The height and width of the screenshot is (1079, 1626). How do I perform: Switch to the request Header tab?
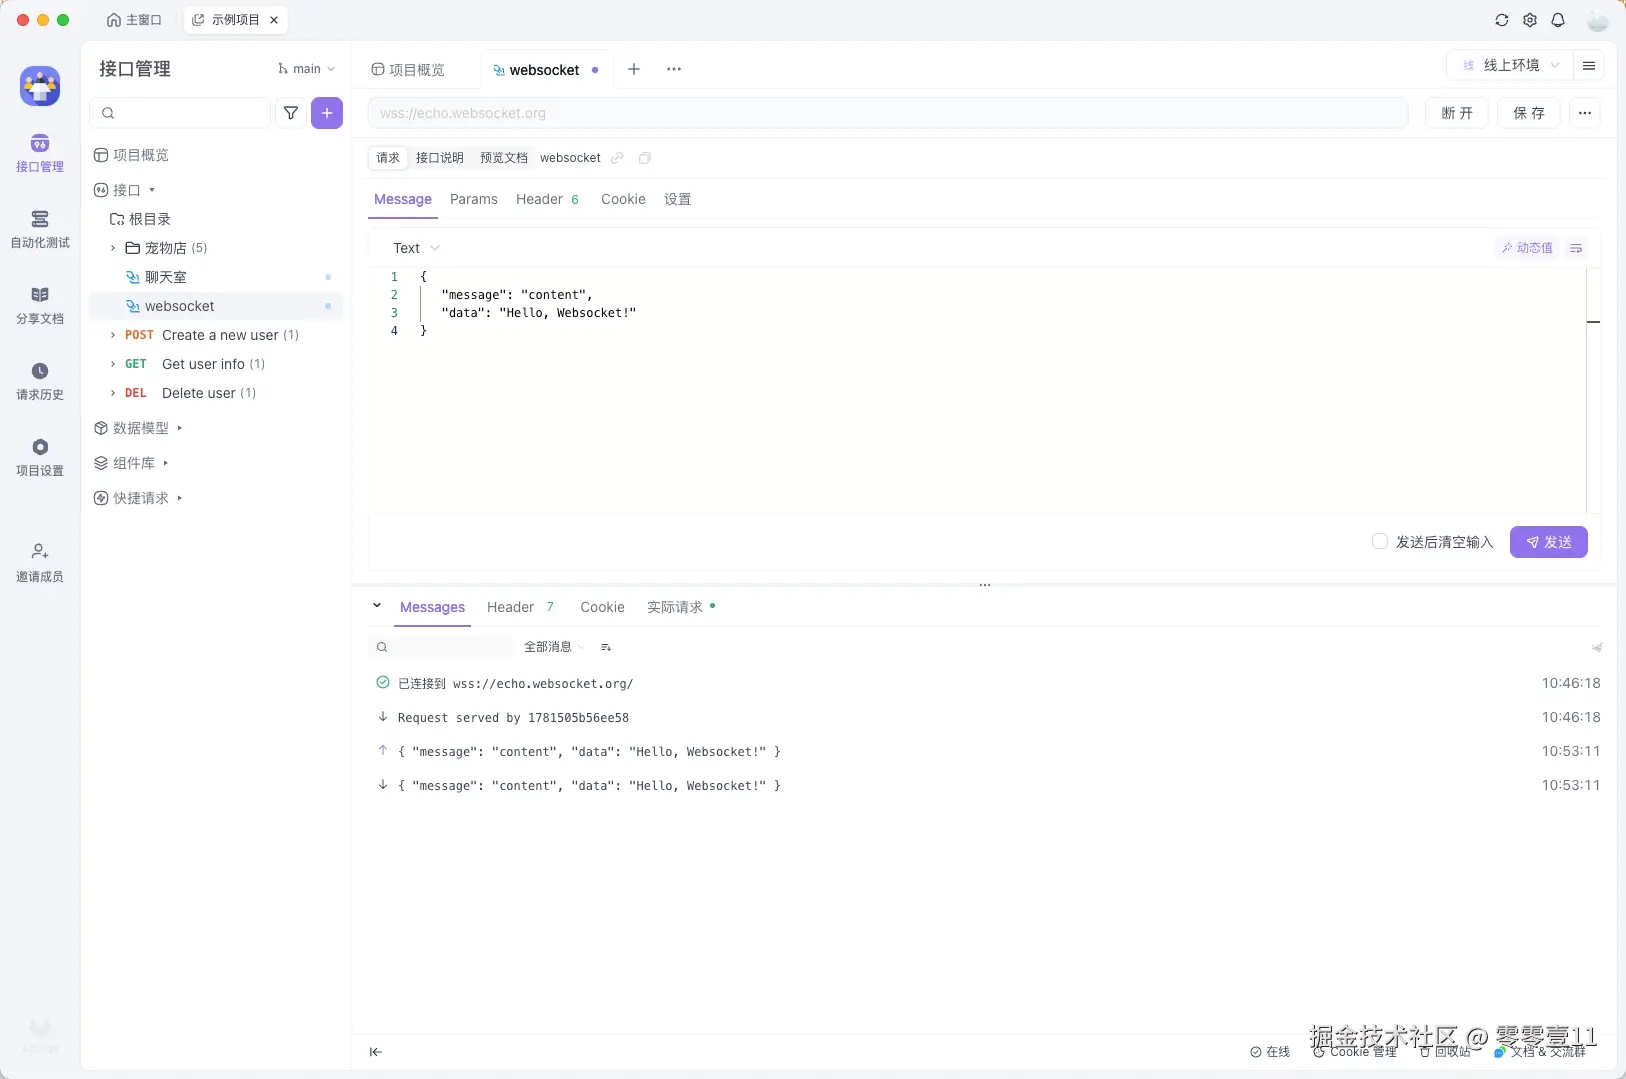(547, 199)
